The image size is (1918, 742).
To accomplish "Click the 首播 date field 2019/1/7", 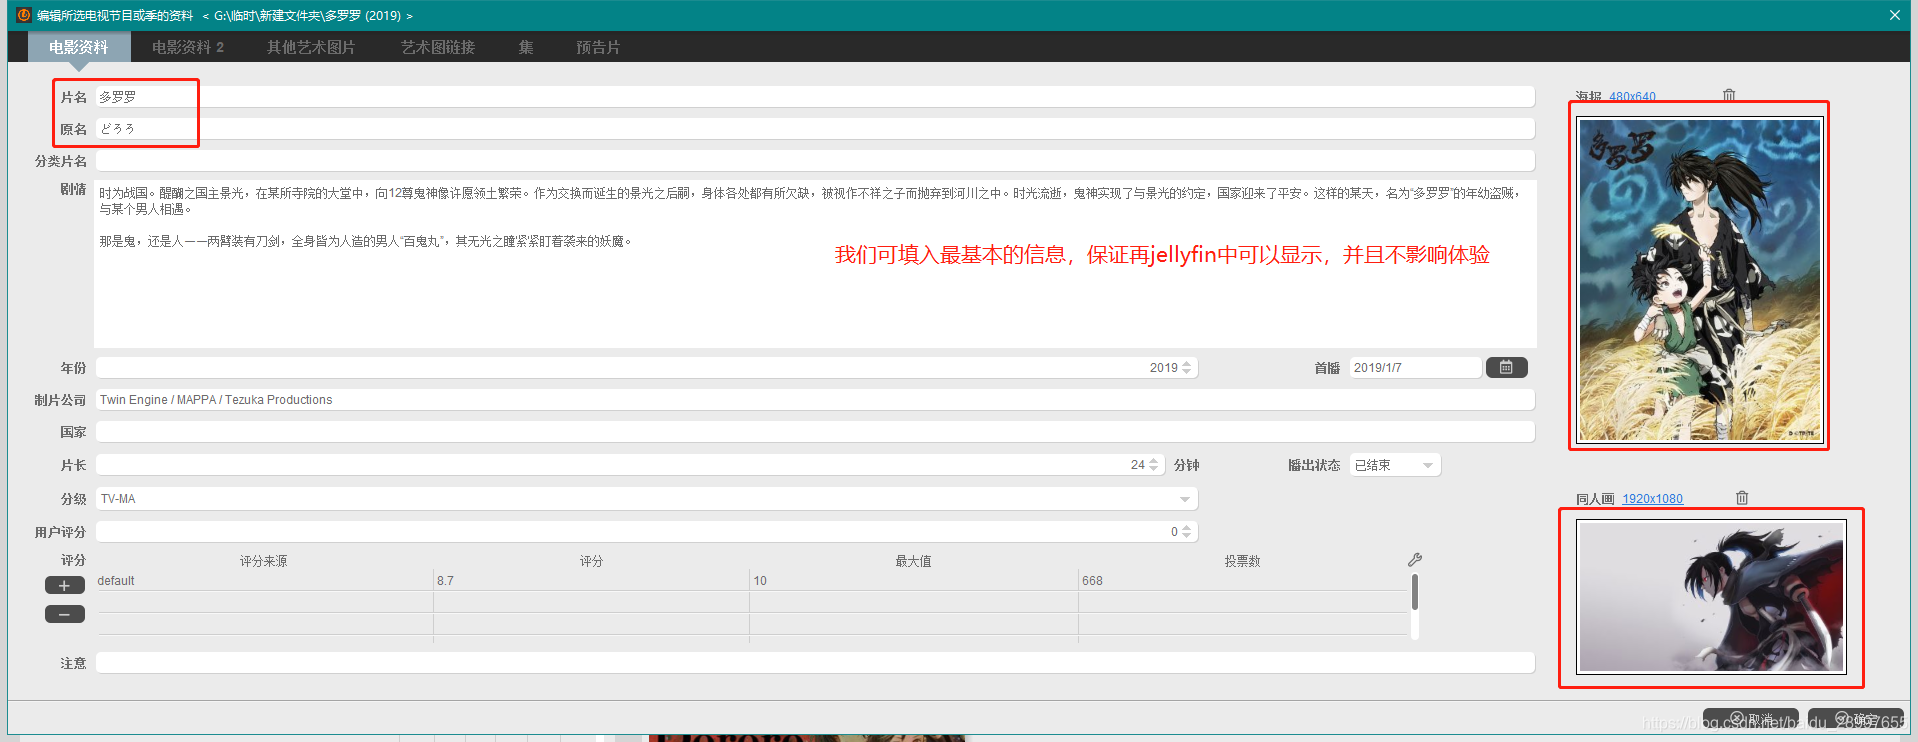I will coord(1415,367).
